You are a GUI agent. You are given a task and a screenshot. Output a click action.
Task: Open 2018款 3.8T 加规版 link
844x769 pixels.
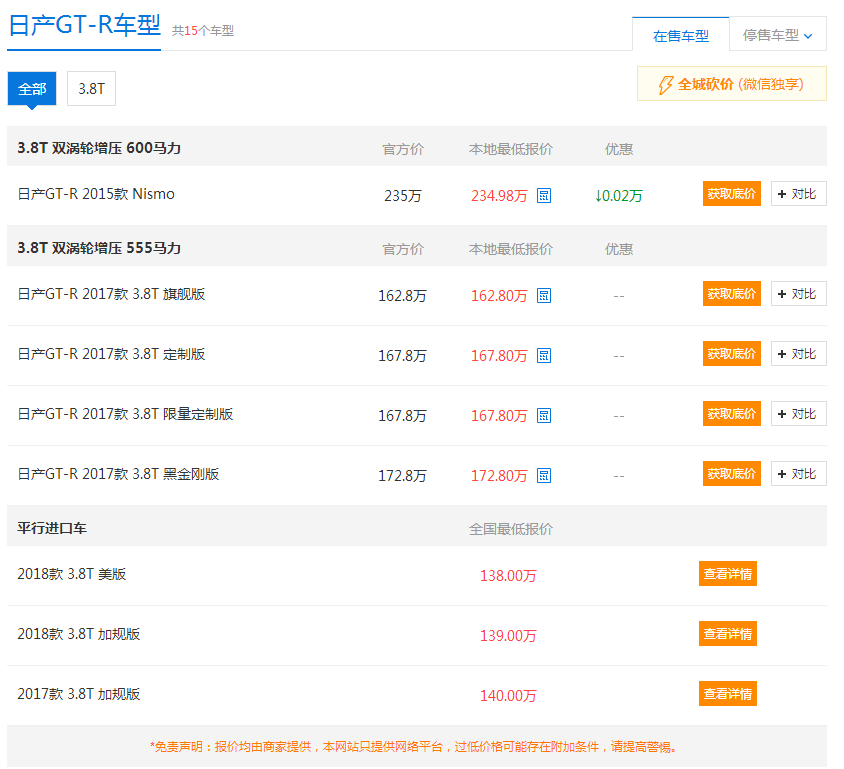pyautogui.click(x=79, y=634)
